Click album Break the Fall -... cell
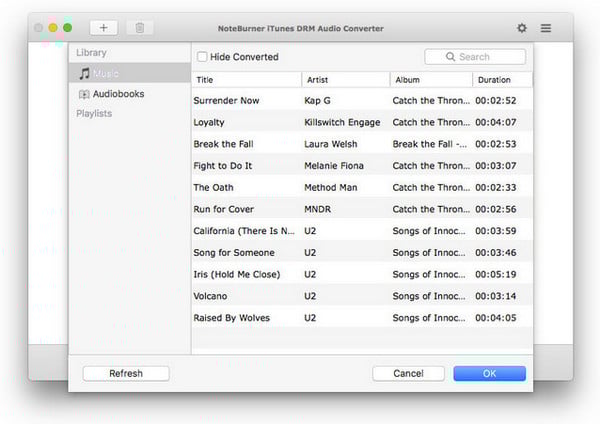Screen dimensions: 600x424 tap(430, 144)
